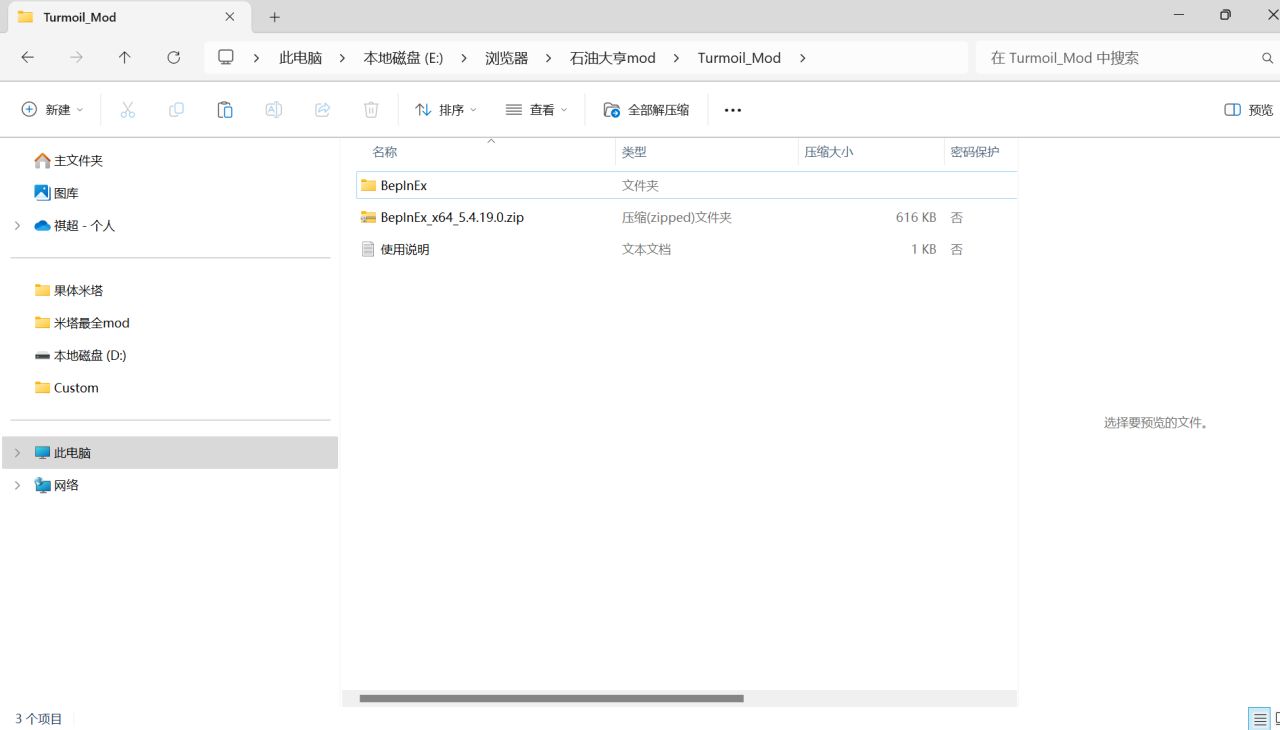Expand chevron after 本地磁盘 (E:) in path
The width and height of the screenshot is (1280, 730).
[464, 58]
